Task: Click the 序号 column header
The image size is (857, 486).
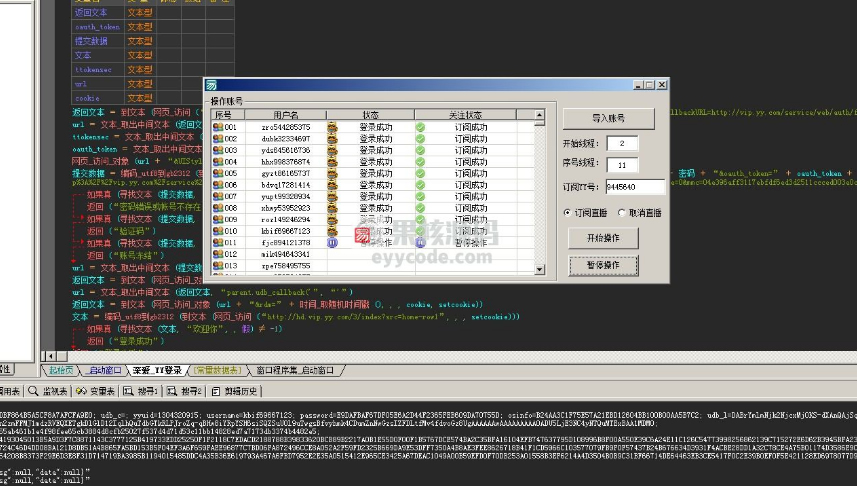Action: coord(228,115)
